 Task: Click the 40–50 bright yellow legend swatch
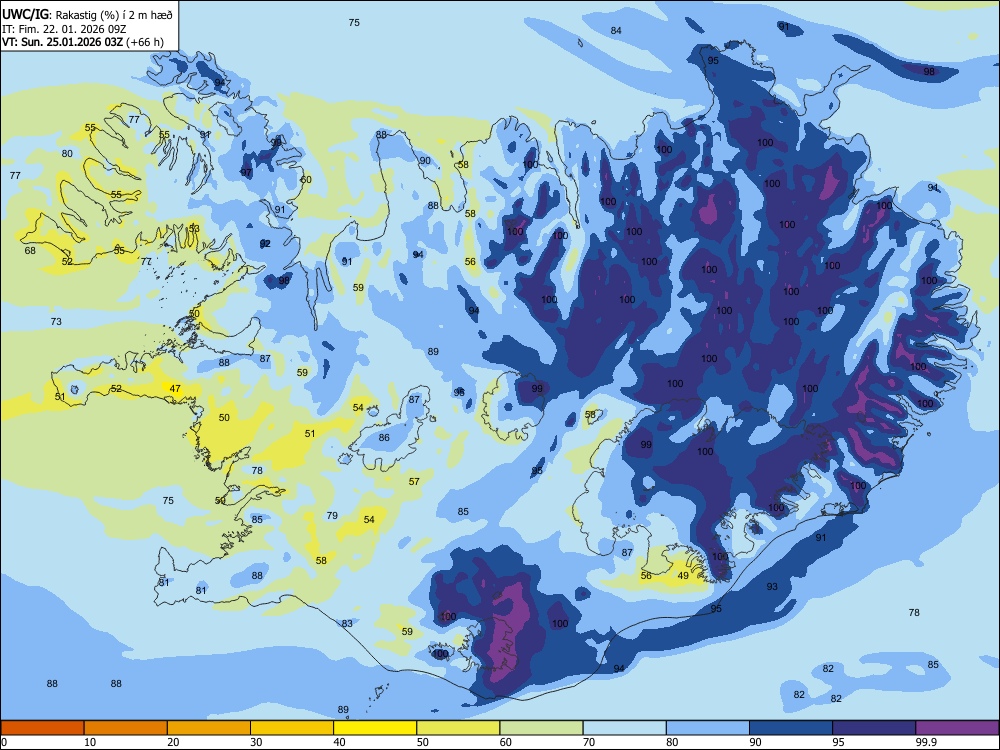(375, 728)
